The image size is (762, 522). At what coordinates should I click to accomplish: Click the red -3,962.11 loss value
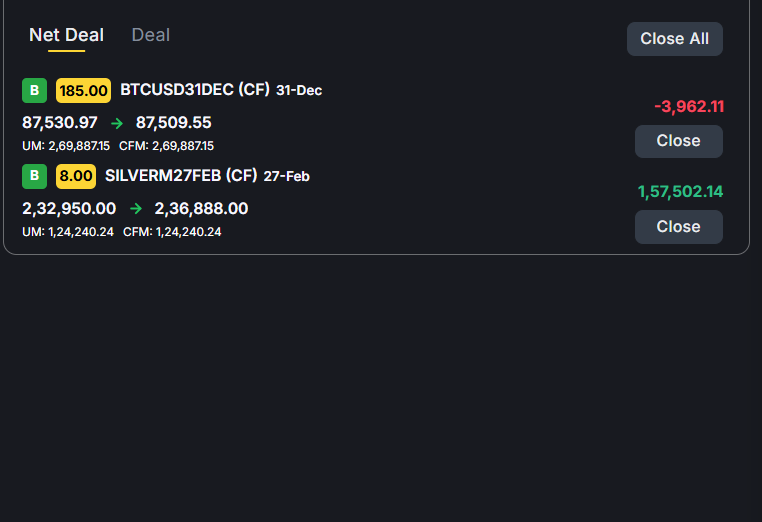click(x=689, y=107)
